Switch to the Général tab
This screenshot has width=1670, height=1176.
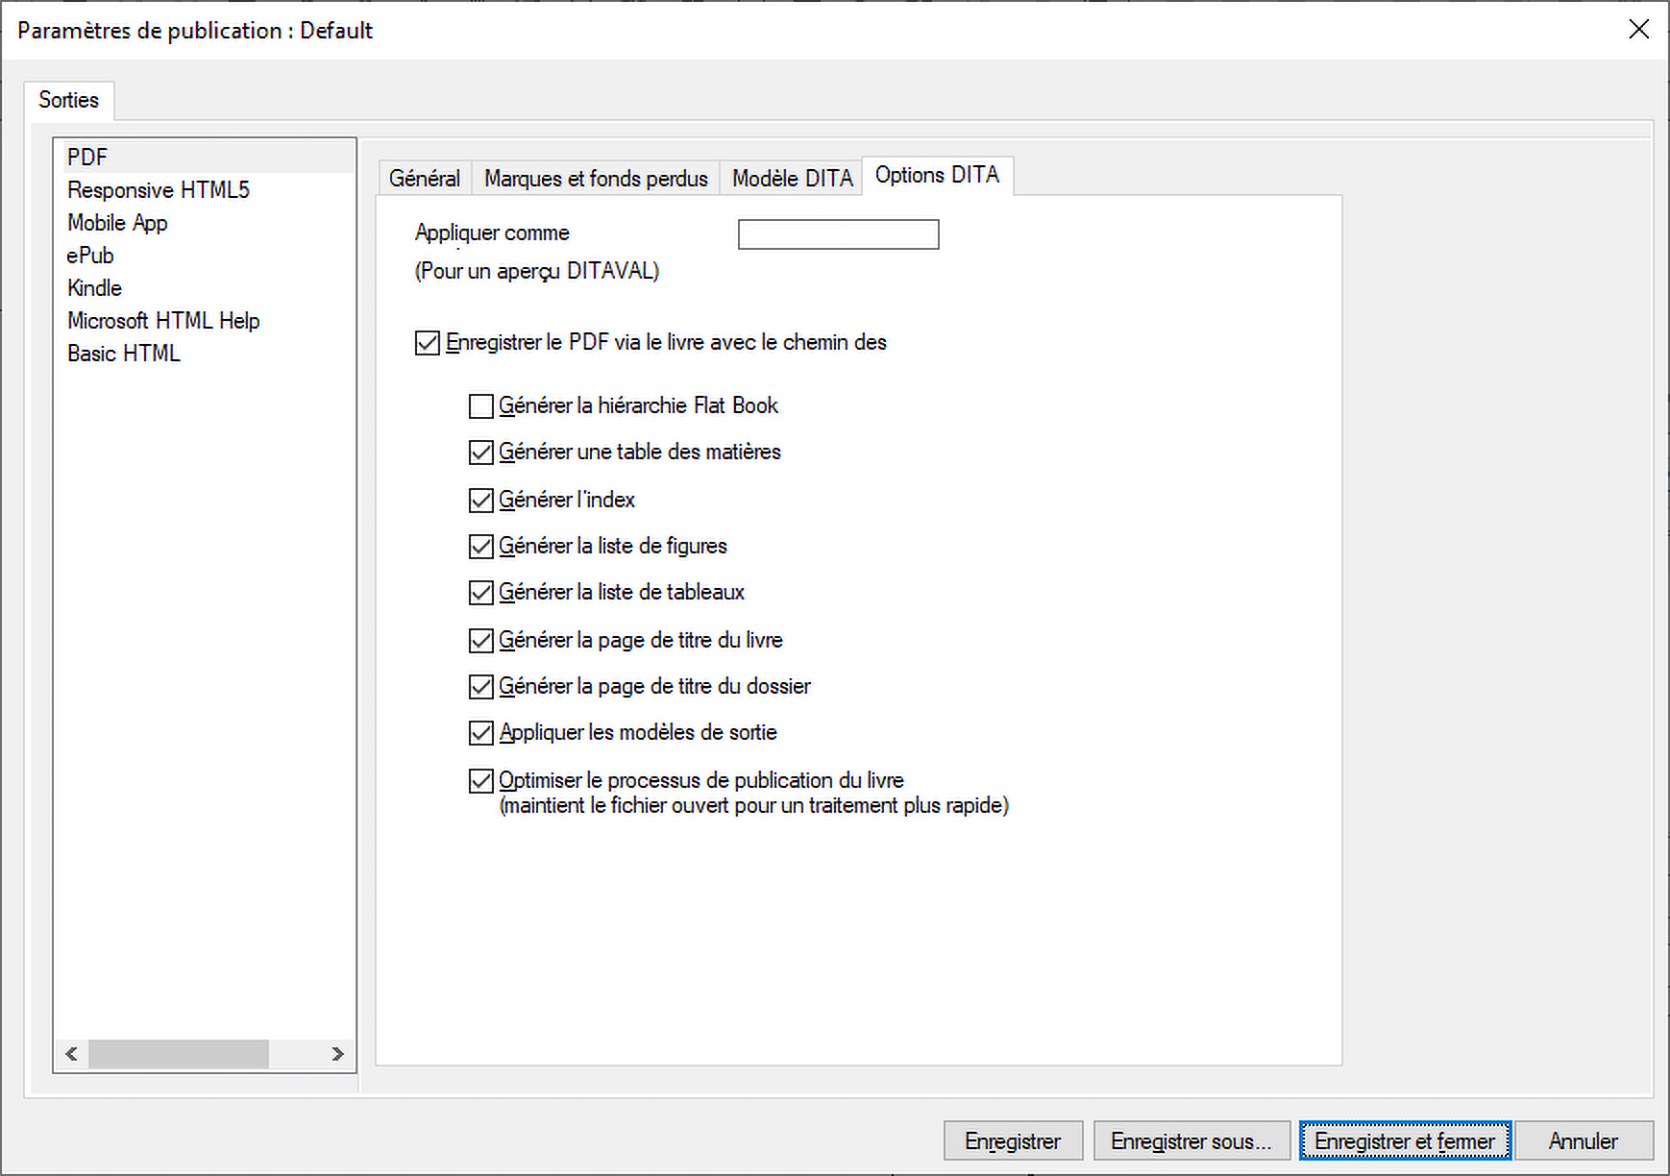(x=424, y=178)
